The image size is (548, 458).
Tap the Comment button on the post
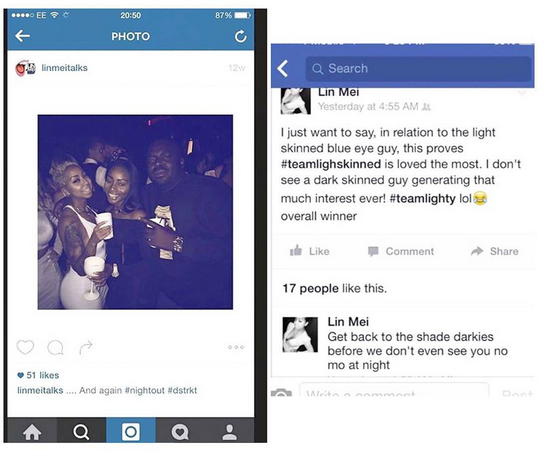pos(401,251)
